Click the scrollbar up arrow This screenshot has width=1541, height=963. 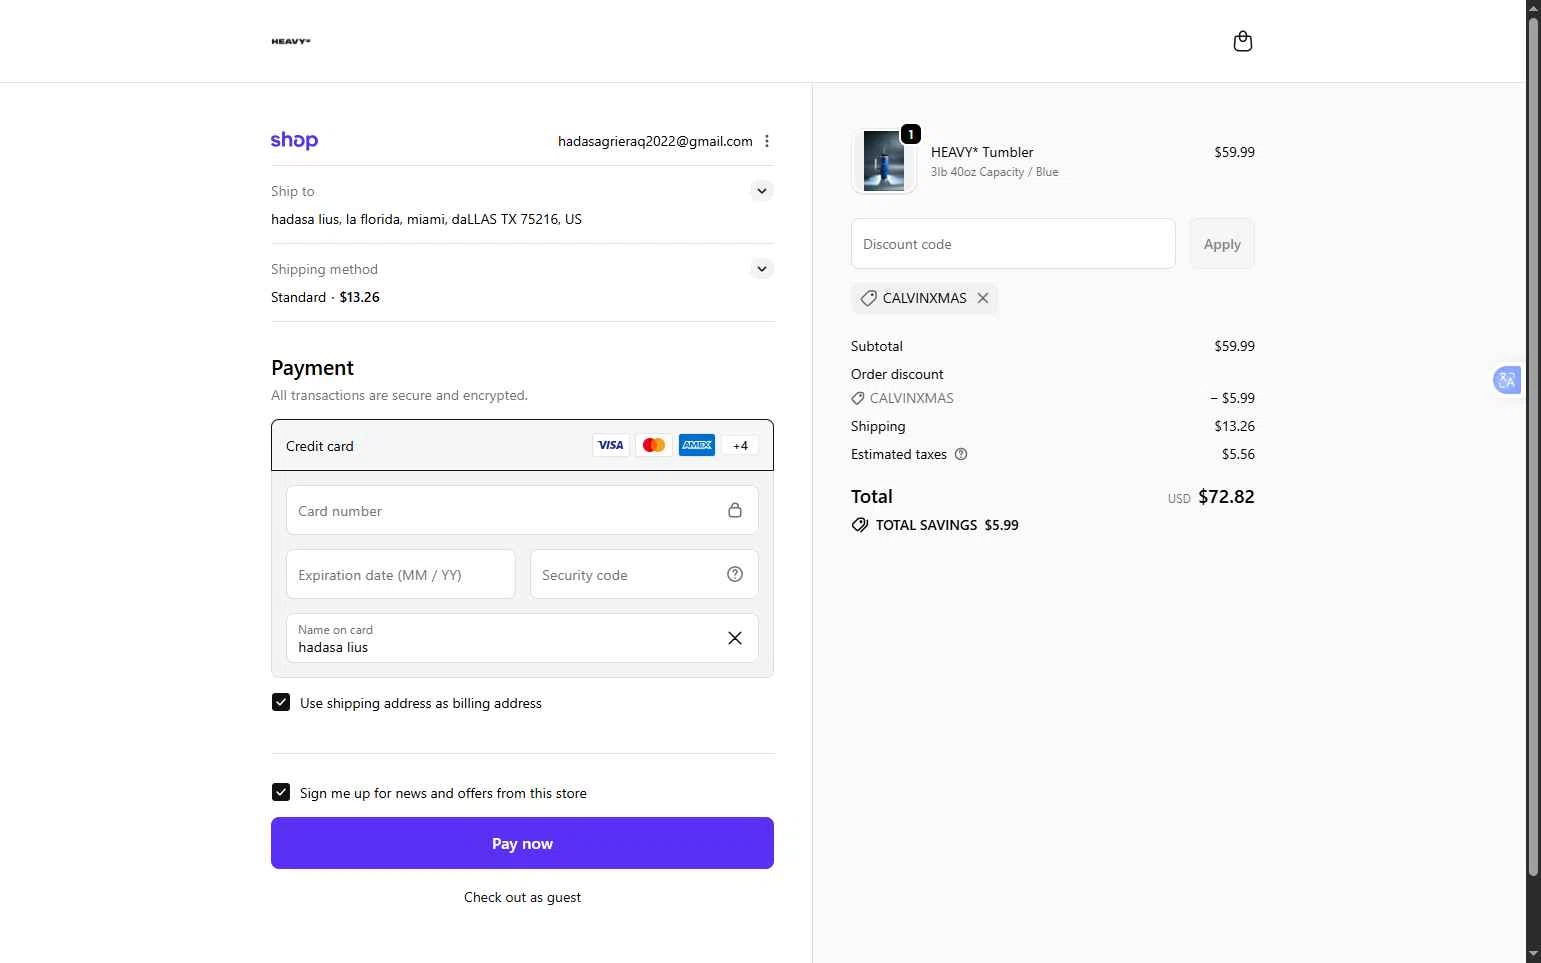point(1533,7)
